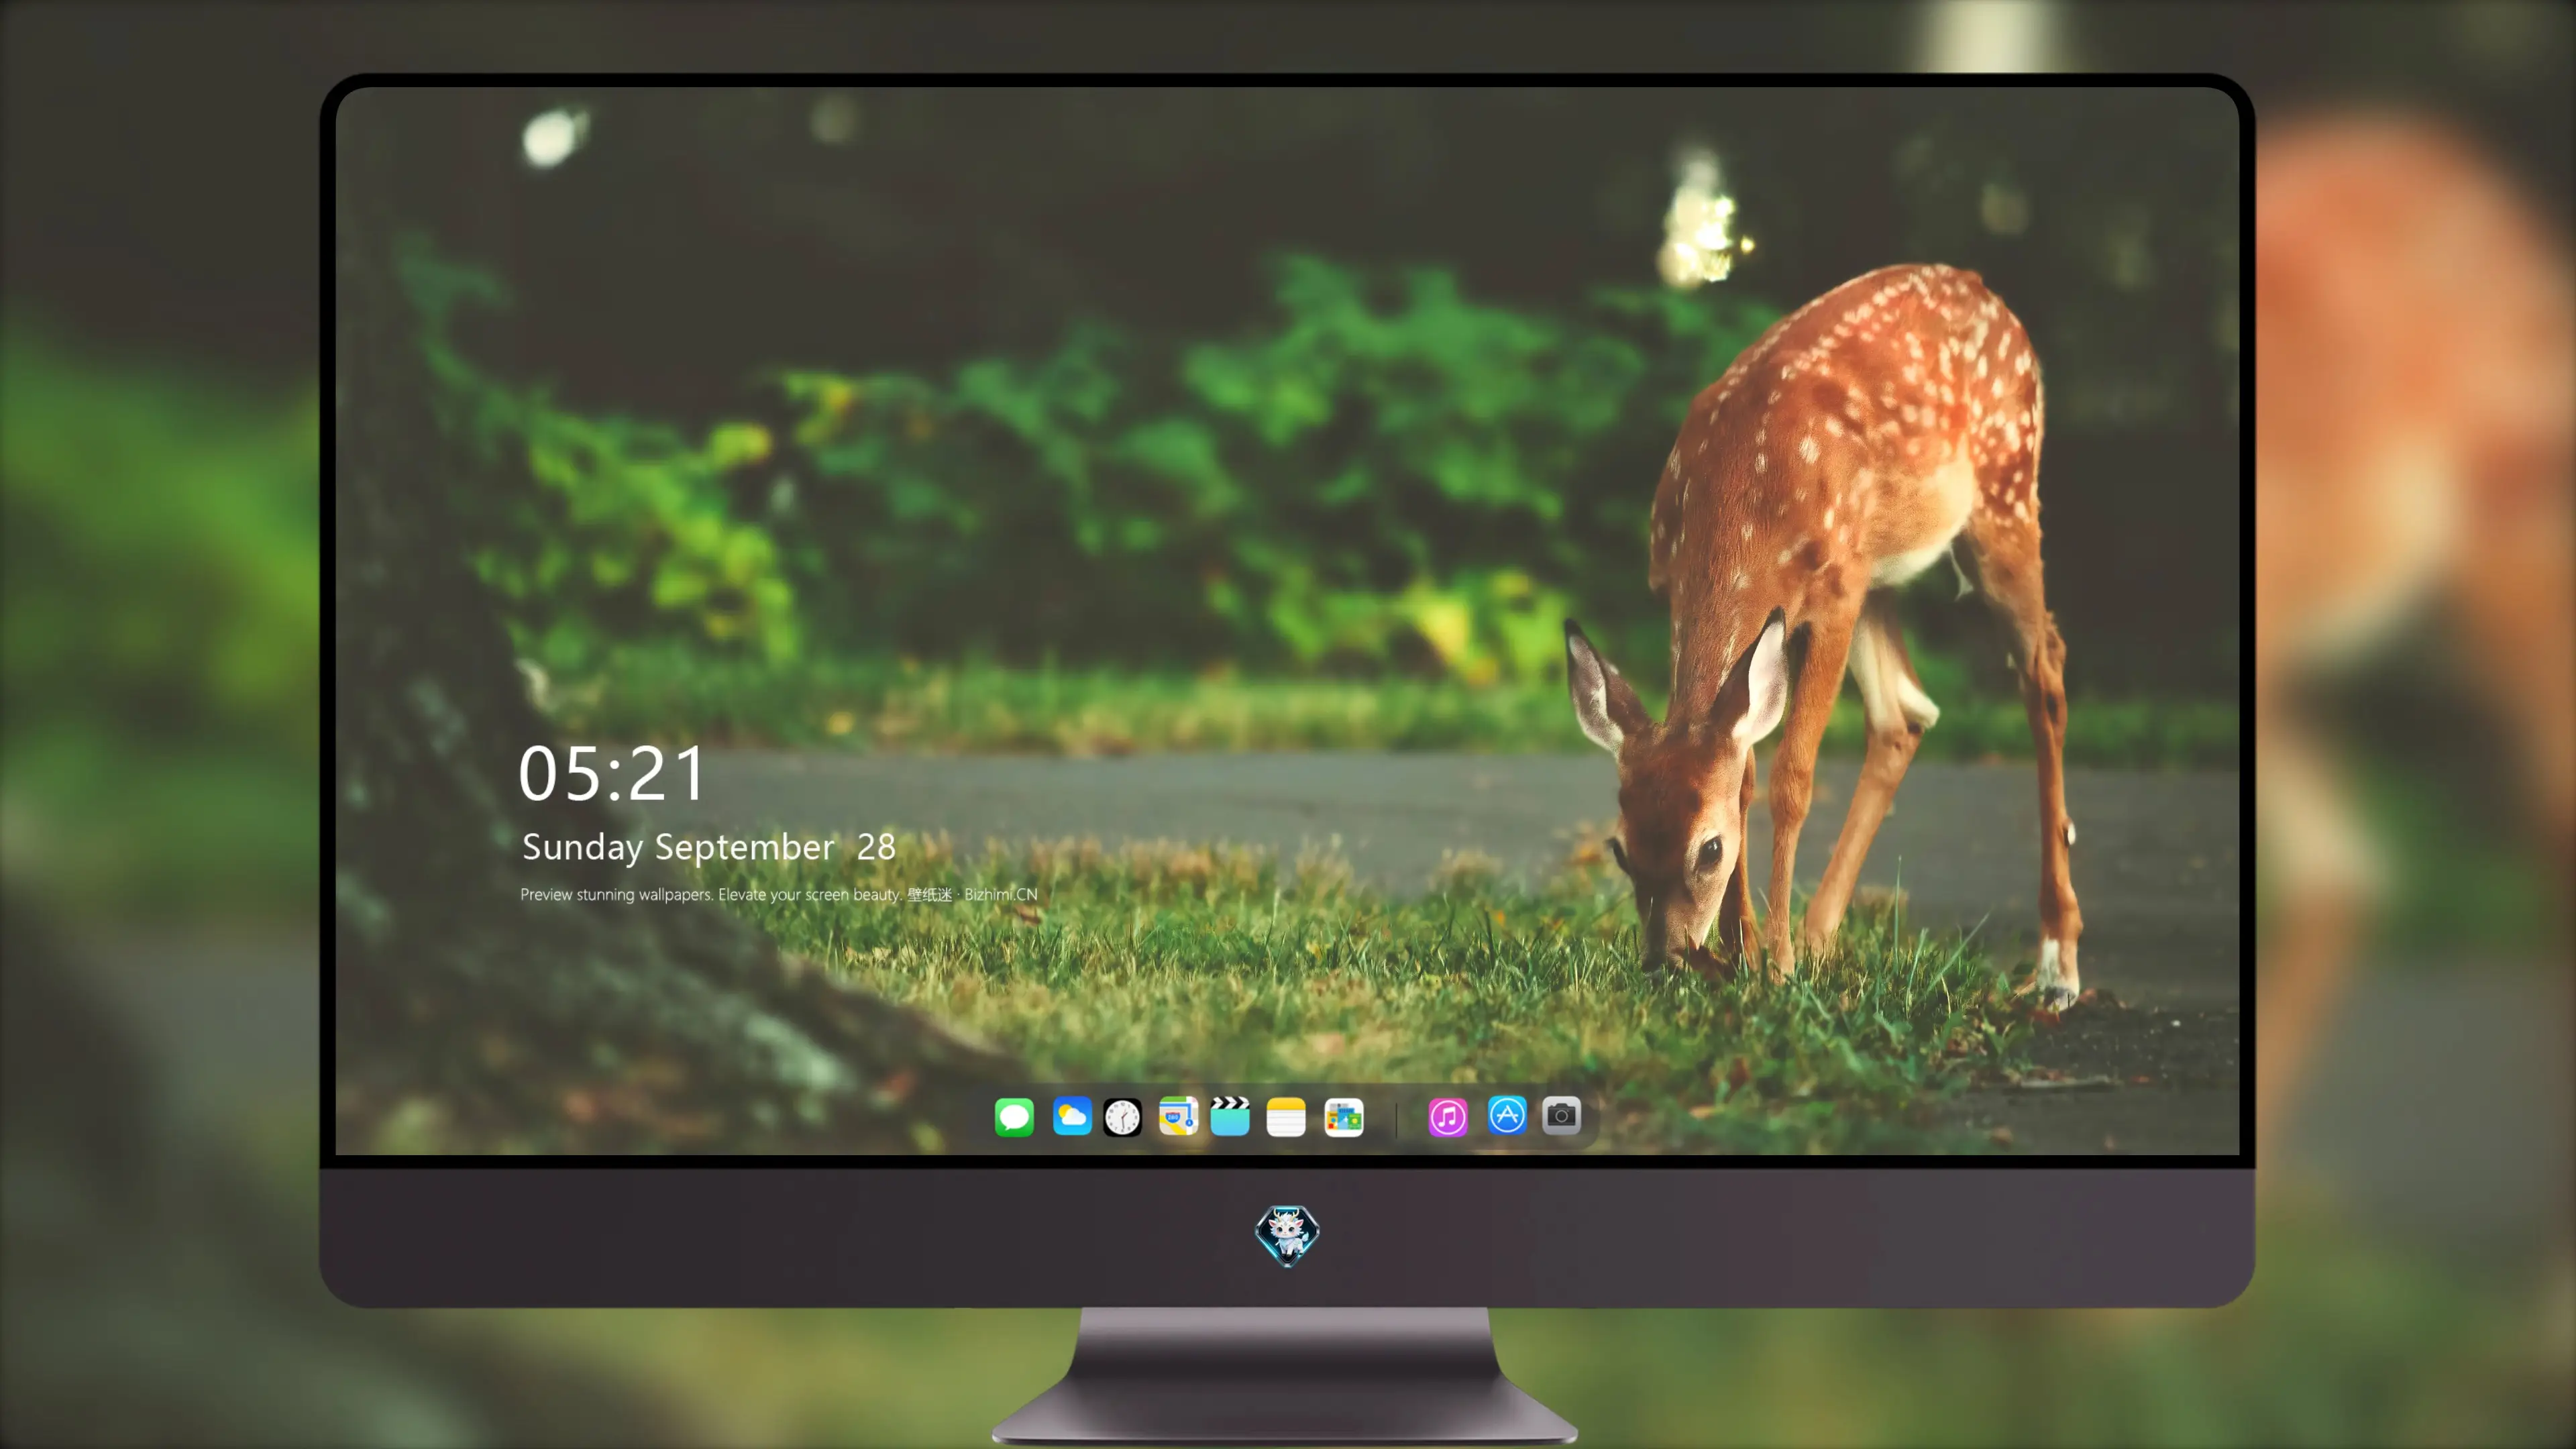Open the Messages app in the dock
The width and height of the screenshot is (2576, 1449).
click(1014, 1117)
